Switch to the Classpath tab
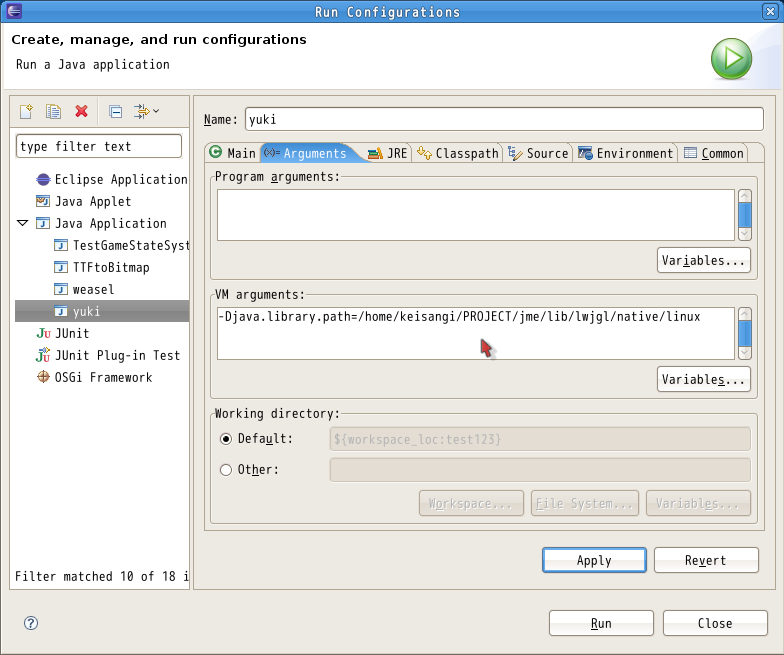Viewport: 784px width, 655px height. (458, 153)
